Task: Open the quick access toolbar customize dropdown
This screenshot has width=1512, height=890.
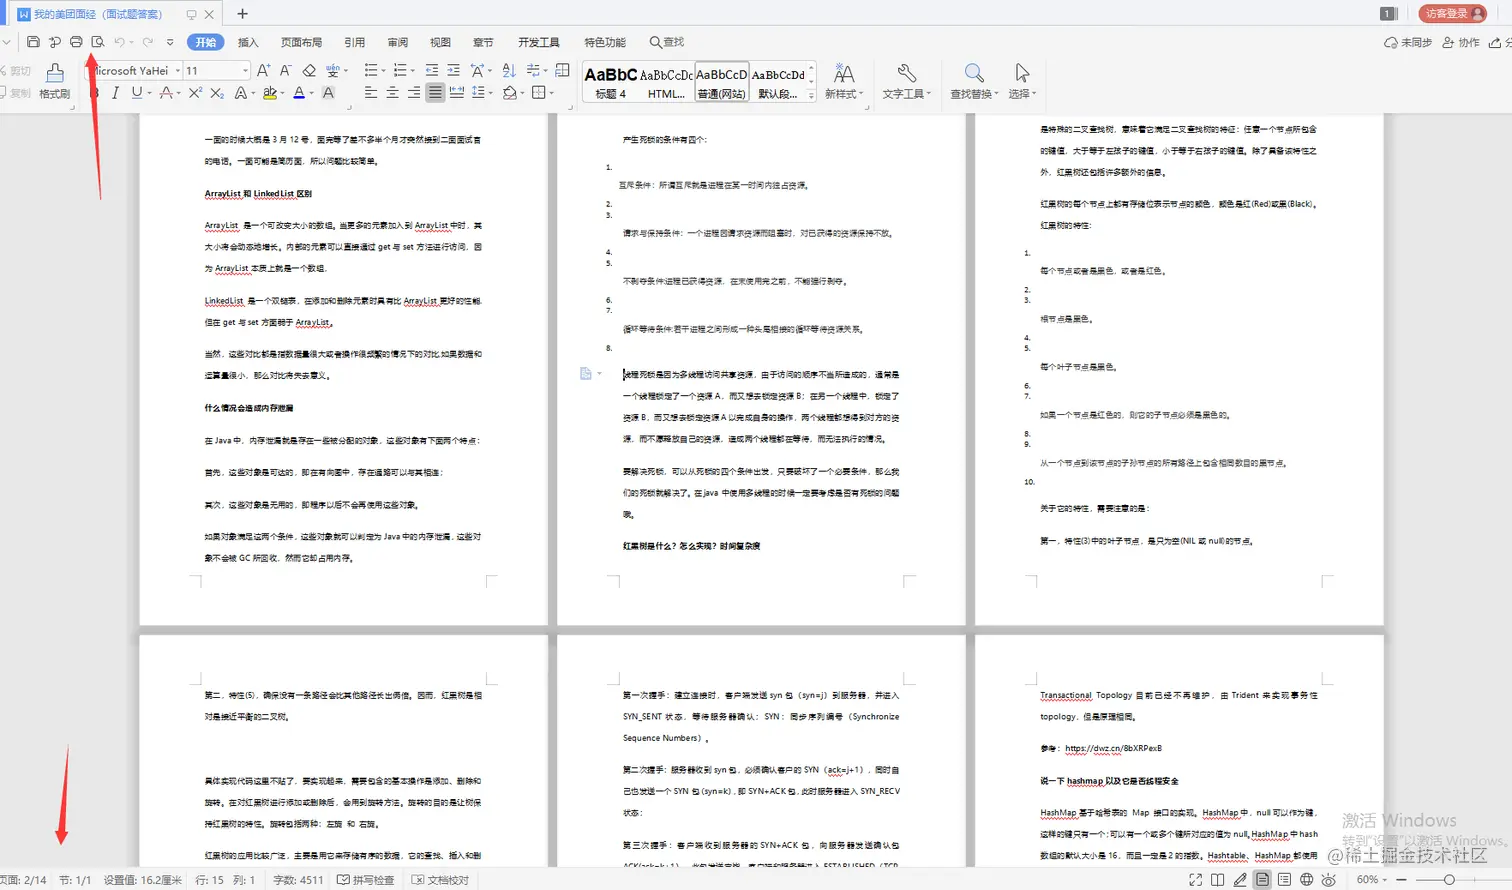Action: (170, 42)
